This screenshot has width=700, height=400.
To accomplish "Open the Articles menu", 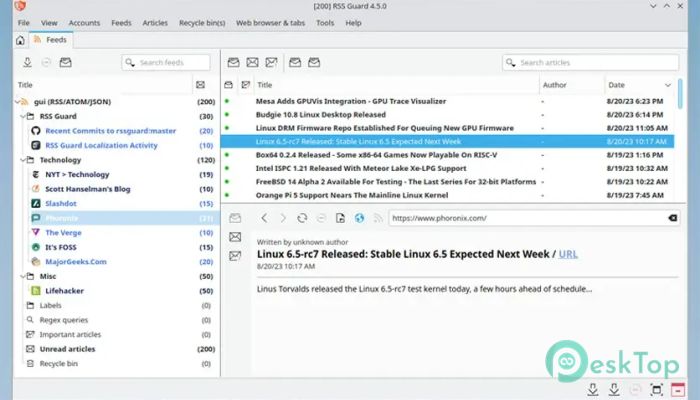I will pyautogui.click(x=155, y=23).
